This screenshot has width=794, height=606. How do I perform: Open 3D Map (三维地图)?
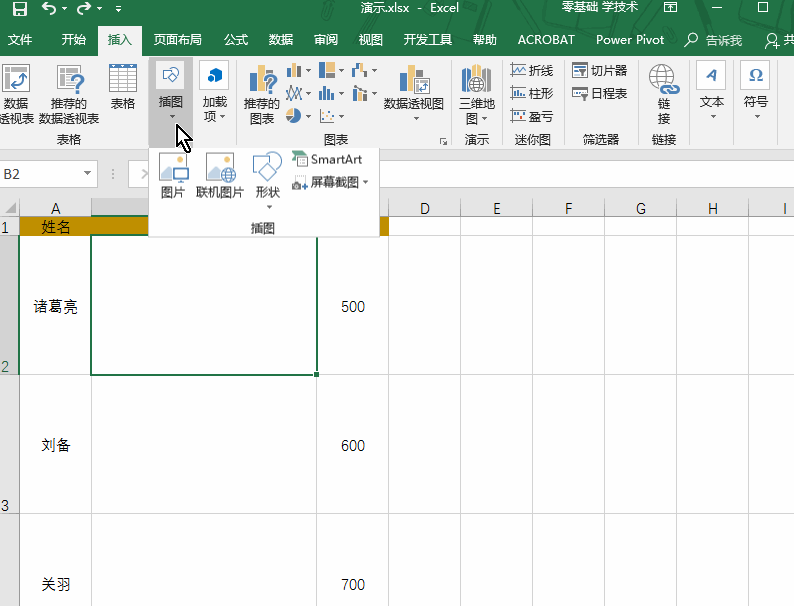[x=477, y=95]
